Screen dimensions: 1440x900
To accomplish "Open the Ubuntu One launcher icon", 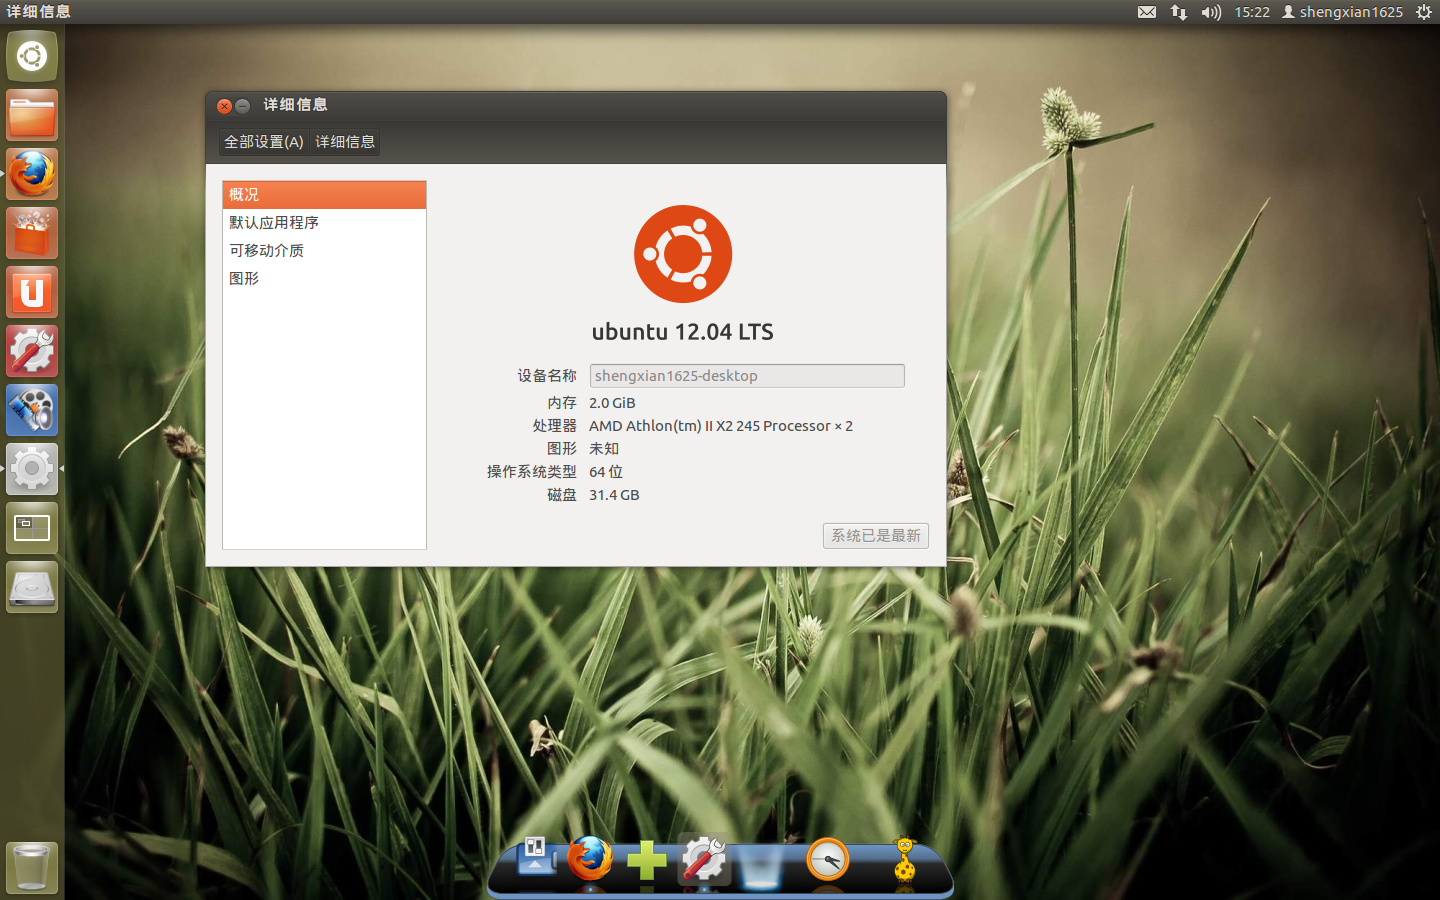I will 32,292.
